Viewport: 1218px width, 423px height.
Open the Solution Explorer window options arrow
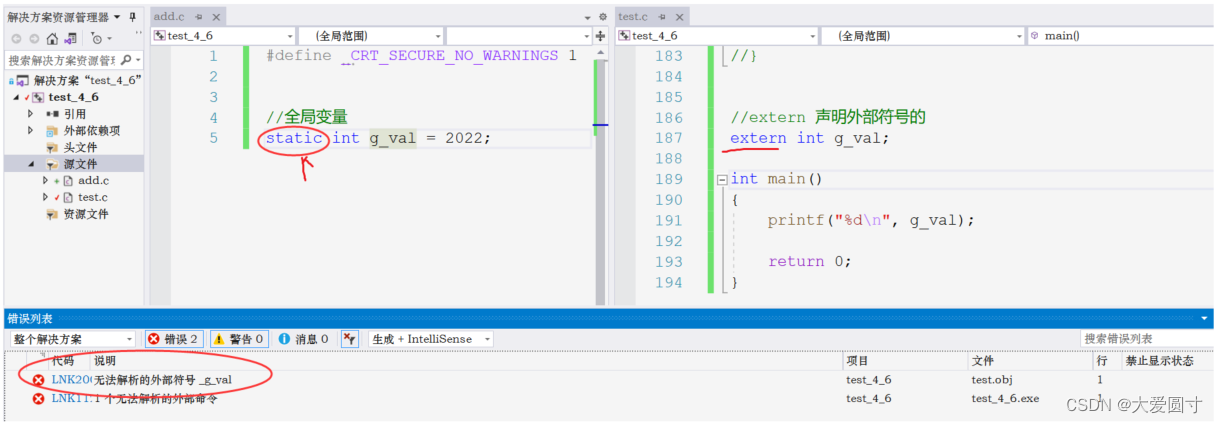click(118, 17)
